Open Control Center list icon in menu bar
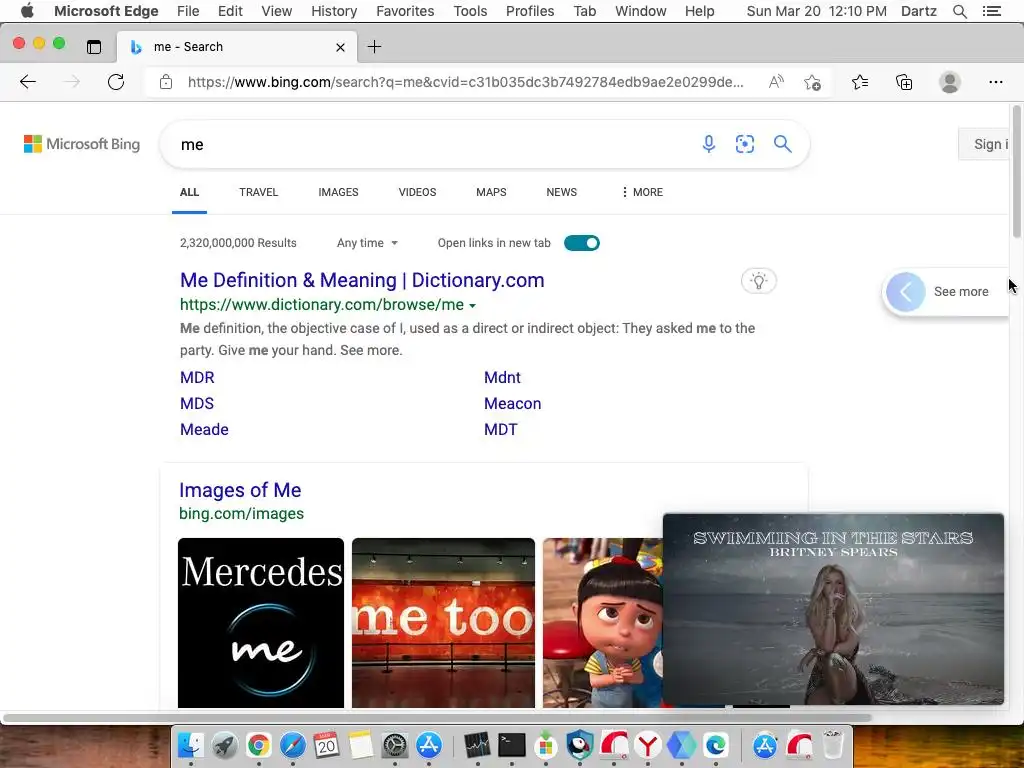This screenshot has width=1024, height=768. (x=991, y=11)
